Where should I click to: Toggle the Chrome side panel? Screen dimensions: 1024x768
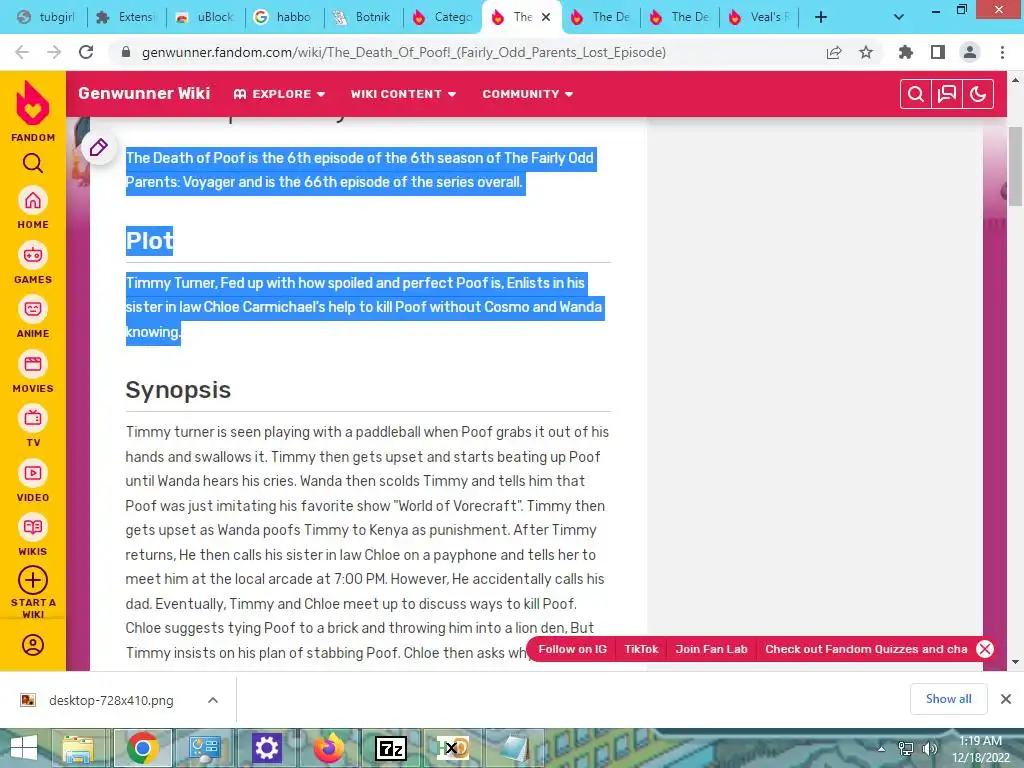coord(938,52)
